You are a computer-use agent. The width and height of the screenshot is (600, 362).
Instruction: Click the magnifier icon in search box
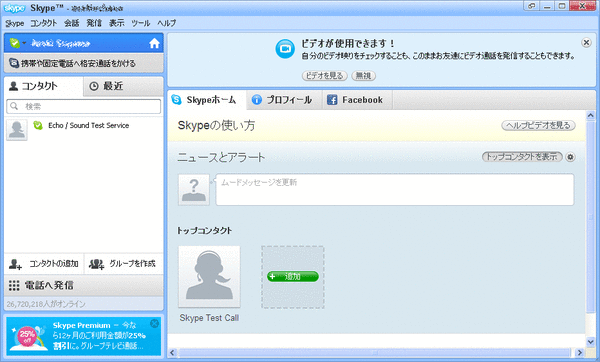click(14, 106)
